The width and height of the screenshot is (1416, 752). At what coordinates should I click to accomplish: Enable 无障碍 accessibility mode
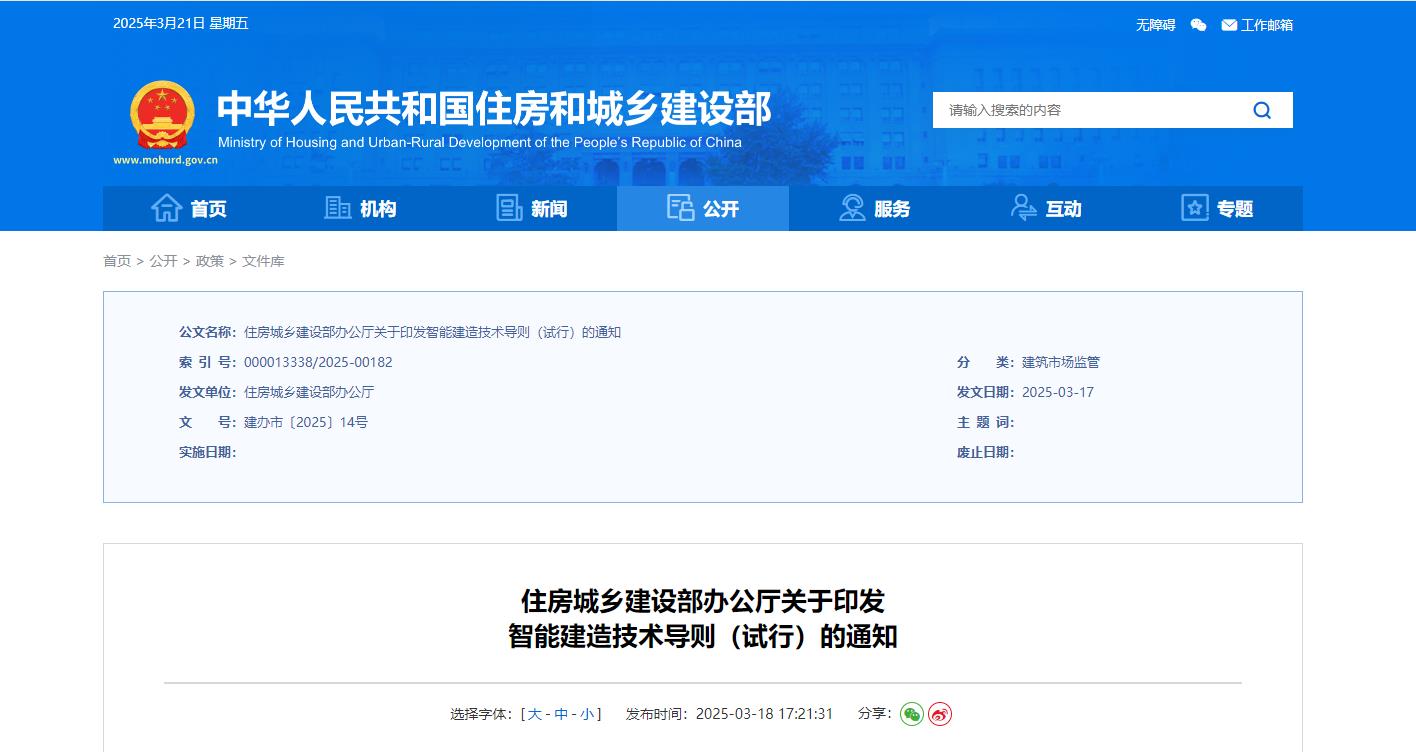(1155, 25)
